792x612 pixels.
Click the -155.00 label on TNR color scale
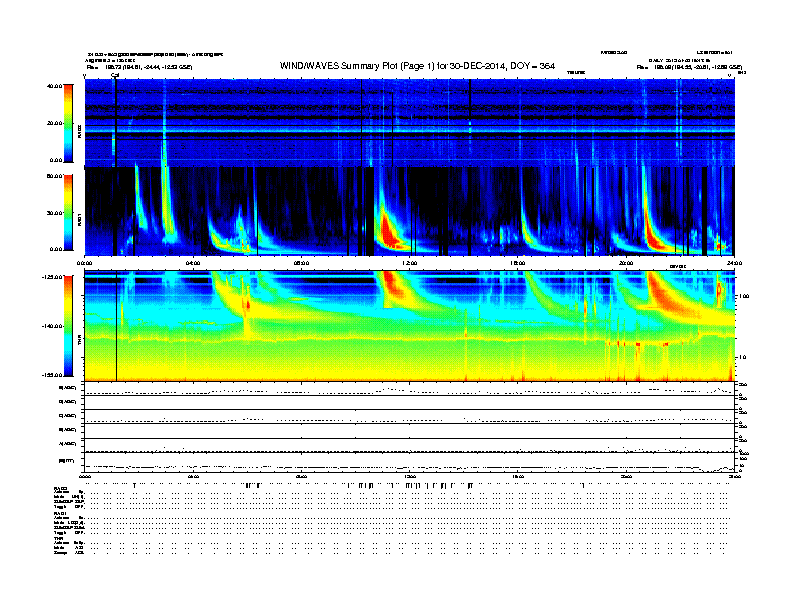(x=53, y=375)
